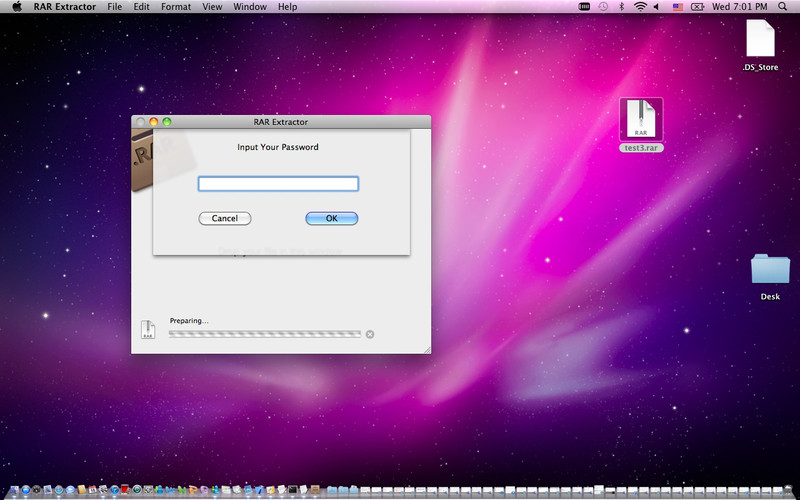The width and height of the screenshot is (800, 500).
Task: Launch Terminal from the Dock
Action: pyautogui.click(x=293, y=490)
